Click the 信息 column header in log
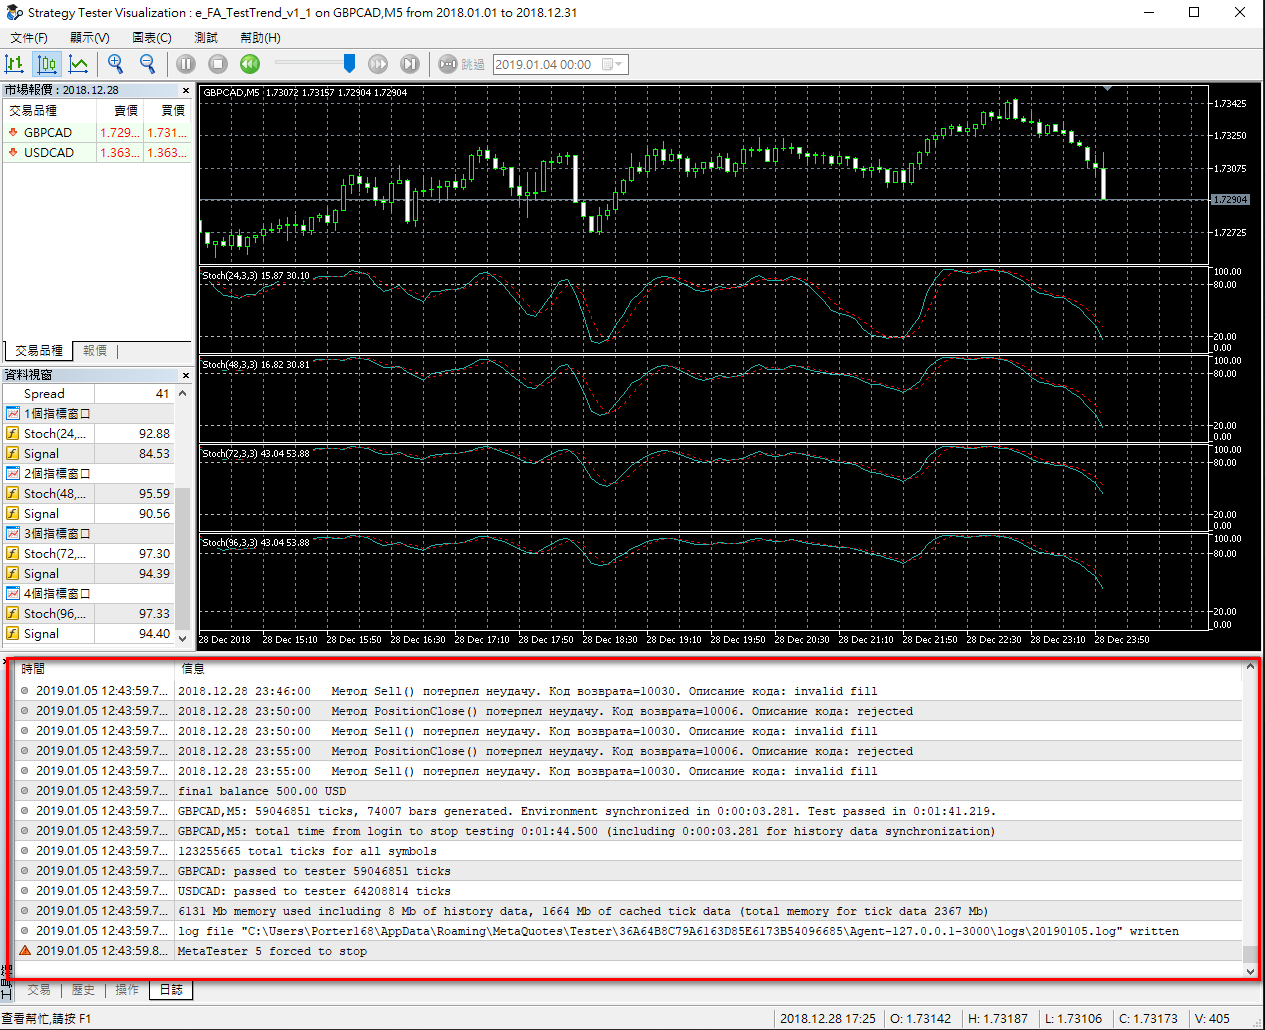The height and width of the screenshot is (1030, 1265). 708,668
